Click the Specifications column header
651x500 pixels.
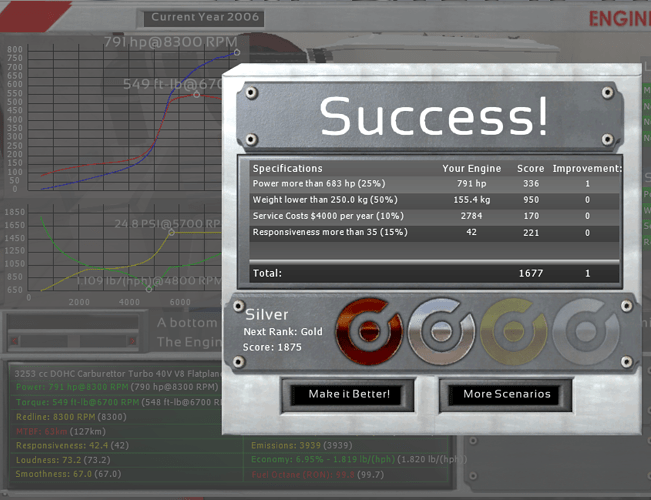tap(288, 168)
